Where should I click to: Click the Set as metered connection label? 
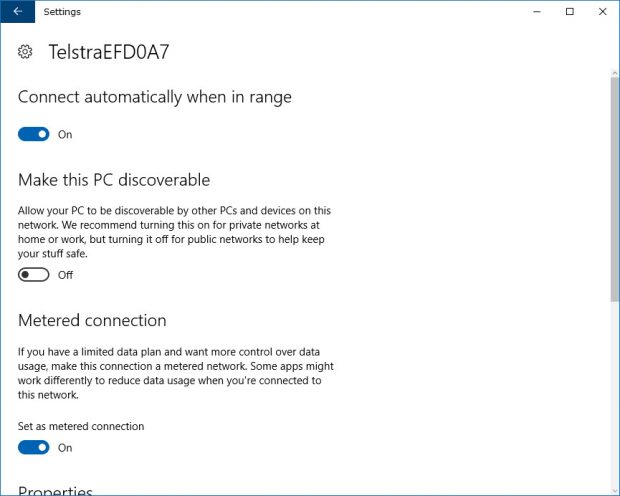pos(81,426)
